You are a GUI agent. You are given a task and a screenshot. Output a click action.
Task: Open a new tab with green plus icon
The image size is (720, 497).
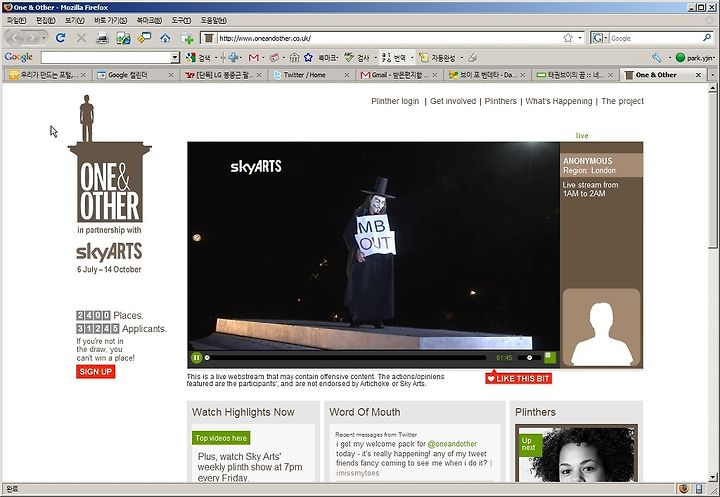[187, 39]
